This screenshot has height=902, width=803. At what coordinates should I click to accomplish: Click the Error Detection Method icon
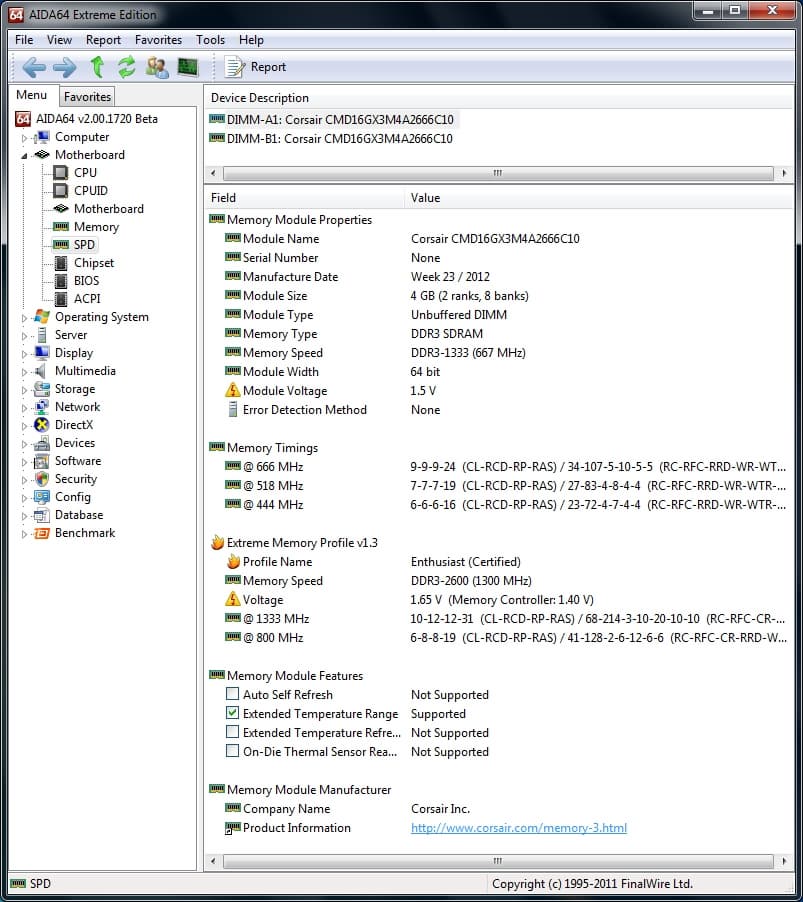coord(232,410)
